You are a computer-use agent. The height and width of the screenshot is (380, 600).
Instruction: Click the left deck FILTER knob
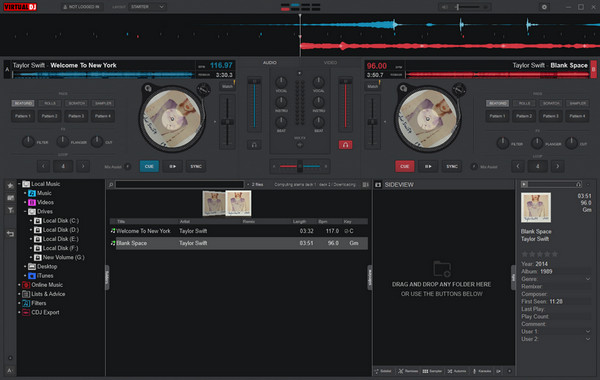click(x=28, y=142)
